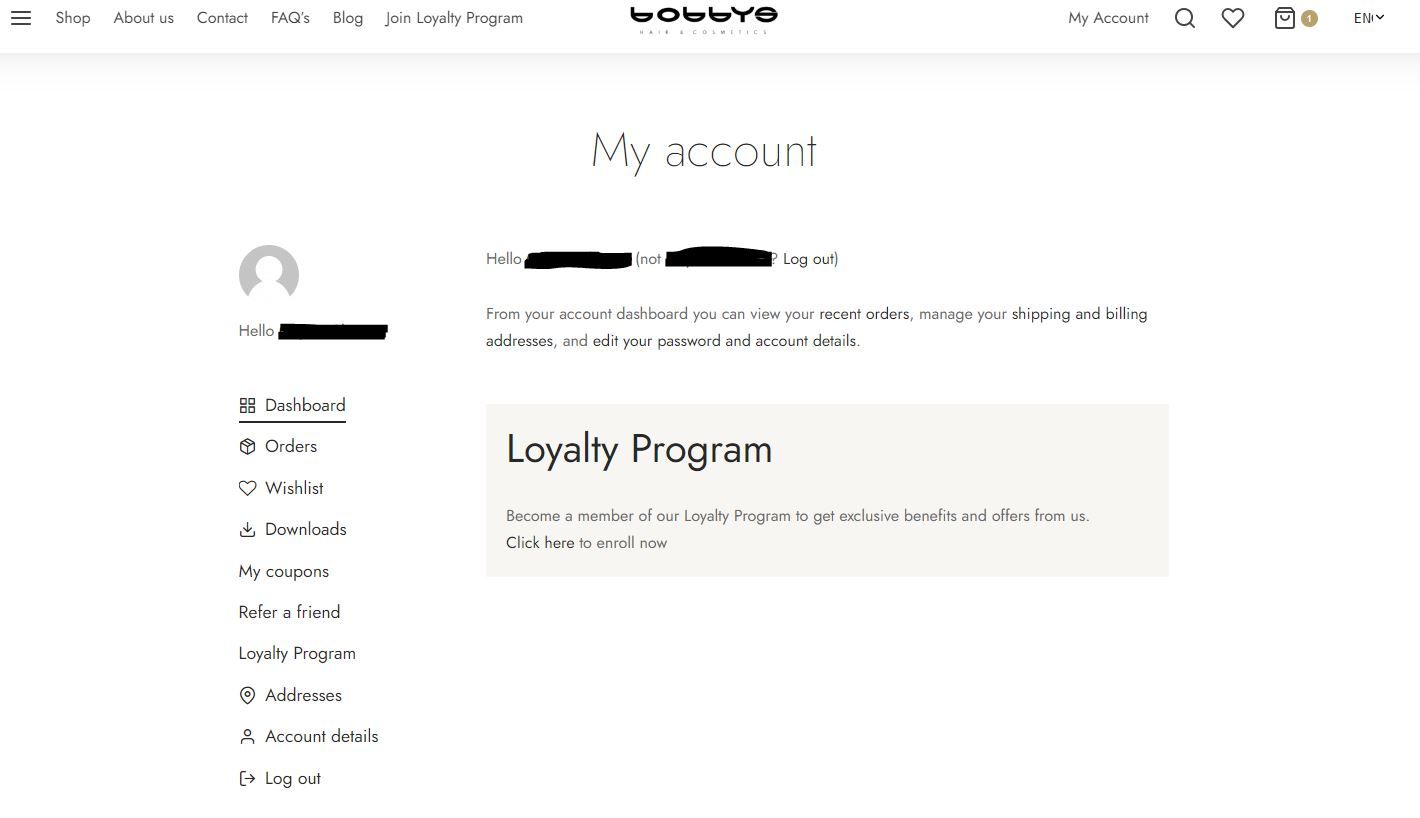Click the Bobbys logo in header
Viewport: 1420px width, 818px height.
point(704,18)
